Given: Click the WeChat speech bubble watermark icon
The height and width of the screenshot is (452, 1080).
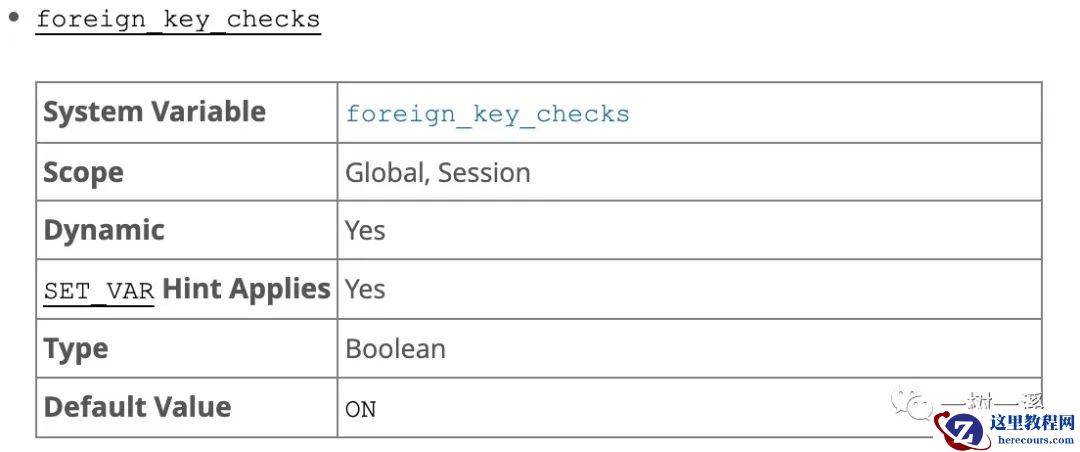Looking at the screenshot, I should pyautogui.click(x=912, y=404).
